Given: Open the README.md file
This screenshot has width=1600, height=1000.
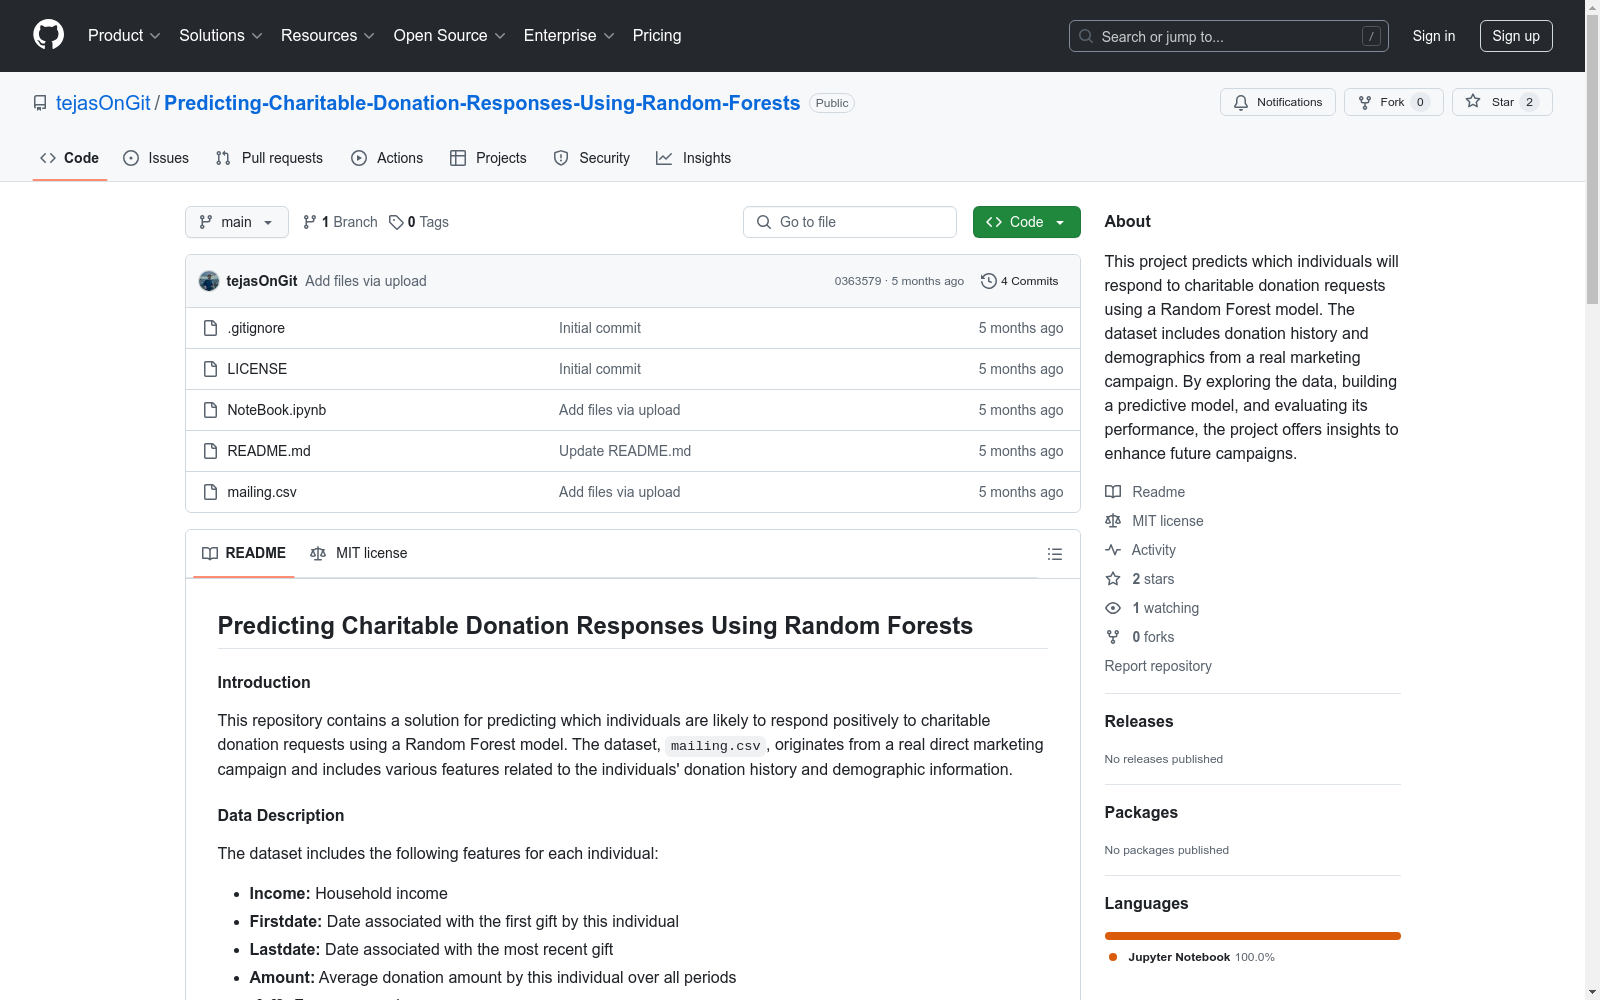Looking at the screenshot, I should pyautogui.click(x=269, y=451).
